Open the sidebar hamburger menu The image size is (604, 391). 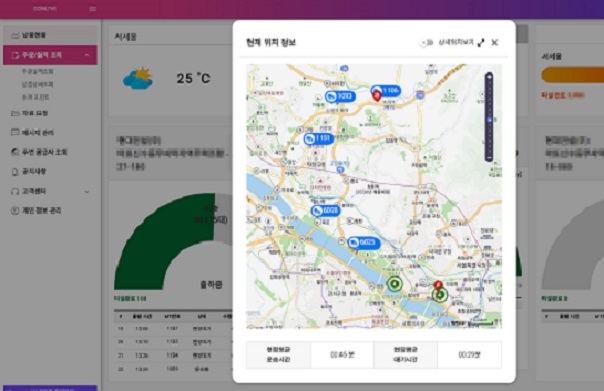(93, 8)
